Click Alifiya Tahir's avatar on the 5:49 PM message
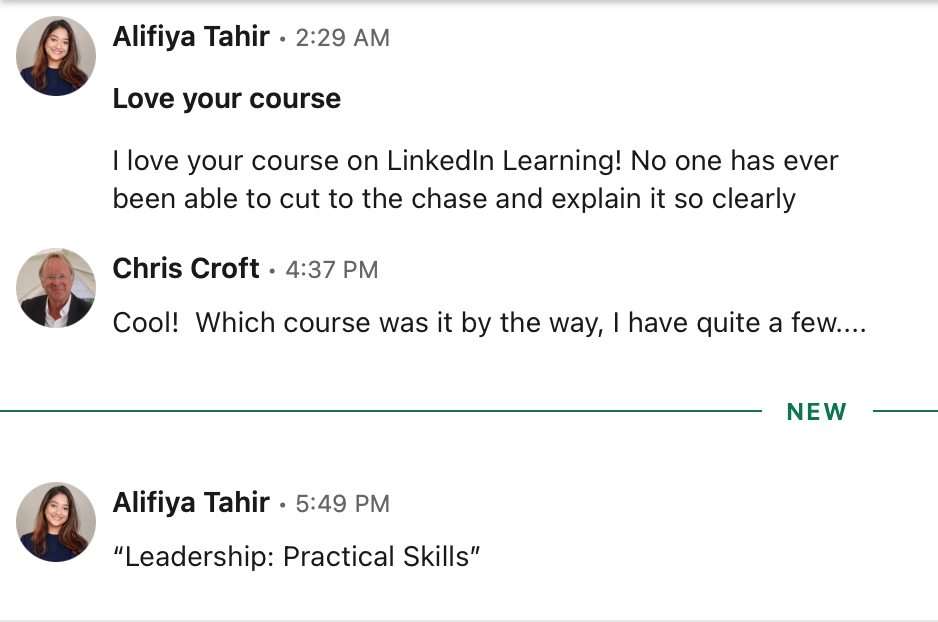The width and height of the screenshot is (938, 622). (56, 522)
